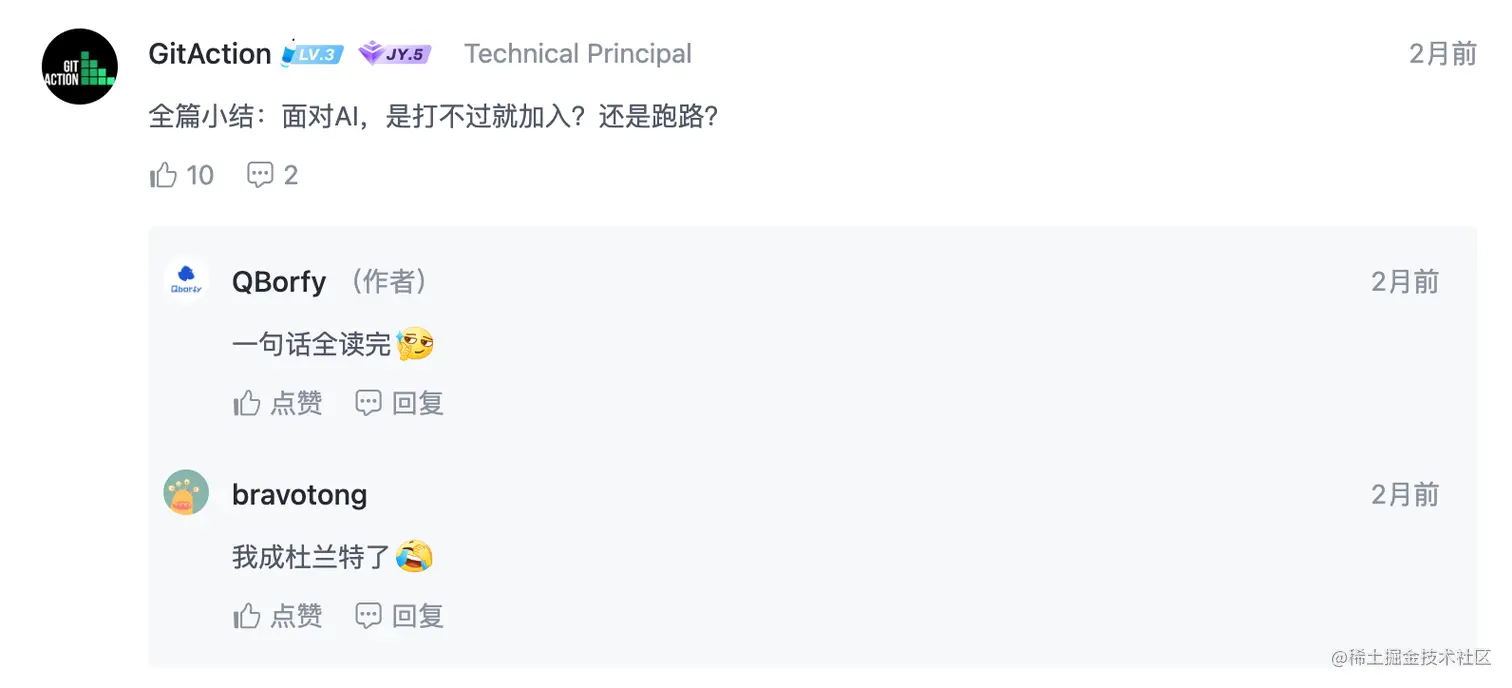Click bravotong's orange monster avatar
1512x688 pixels.
click(x=186, y=492)
